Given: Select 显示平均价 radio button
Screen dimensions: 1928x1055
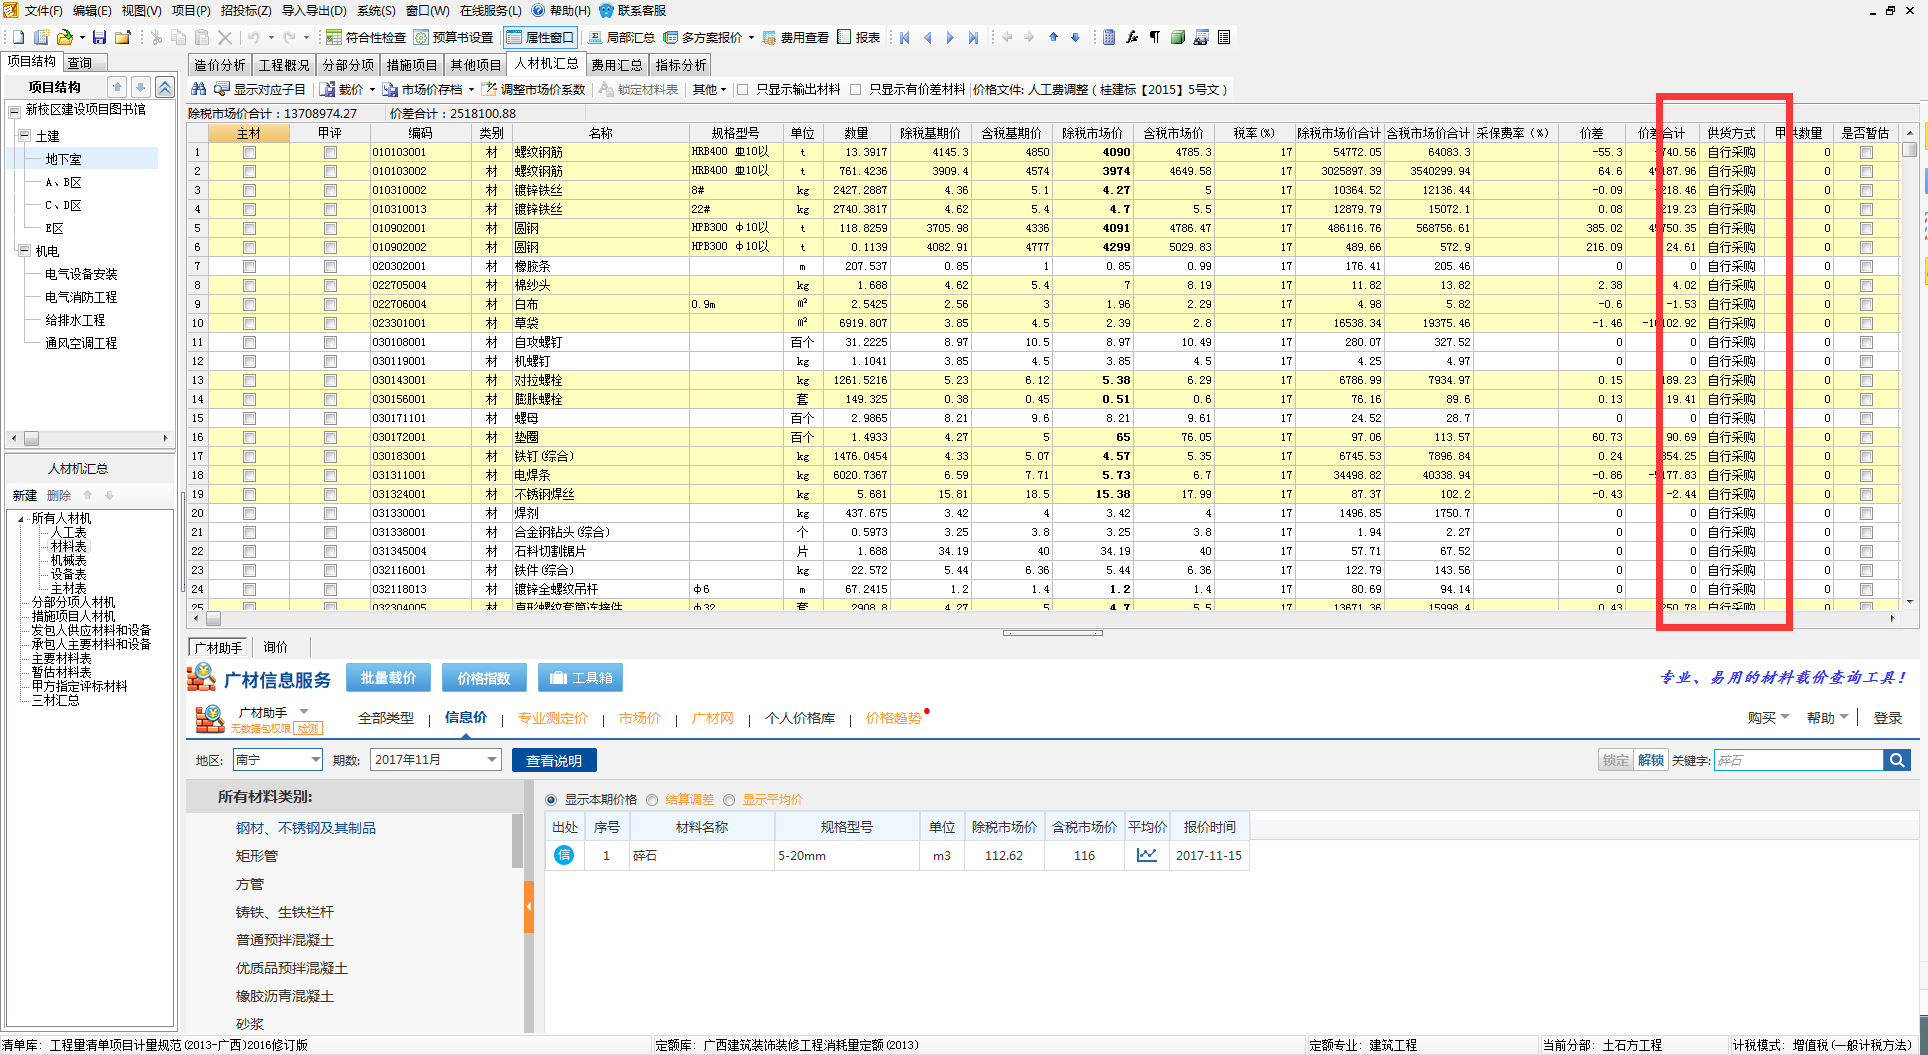Looking at the screenshot, I should coord(729,800).
